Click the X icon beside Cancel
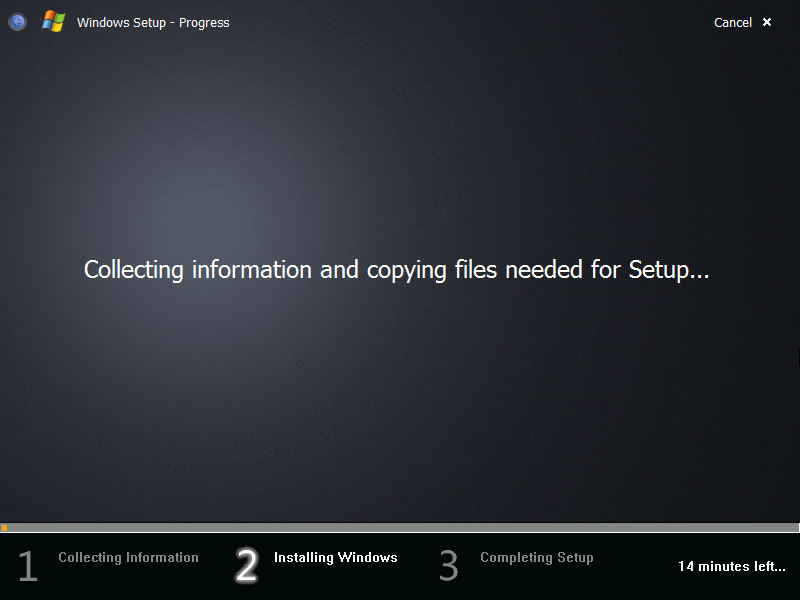 click(767, 22)
